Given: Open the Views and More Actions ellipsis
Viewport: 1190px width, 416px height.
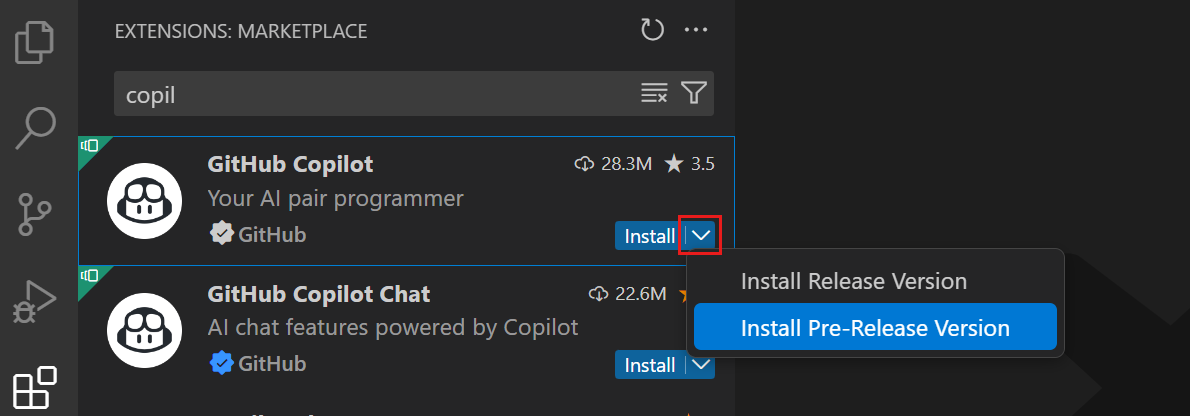Looking at the screenshot, I should click(696, 31).
